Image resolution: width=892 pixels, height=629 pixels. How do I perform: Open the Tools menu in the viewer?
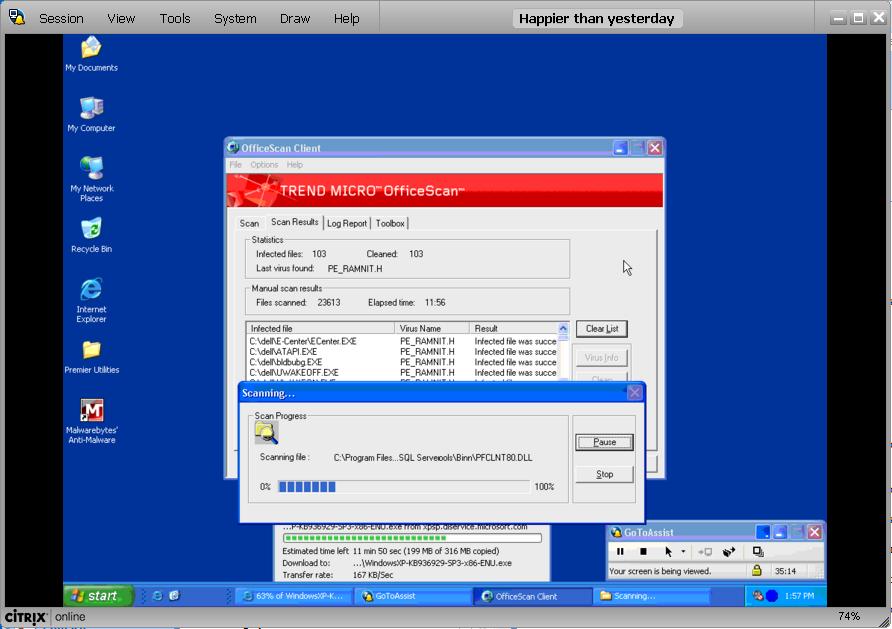tap(175, 18)
